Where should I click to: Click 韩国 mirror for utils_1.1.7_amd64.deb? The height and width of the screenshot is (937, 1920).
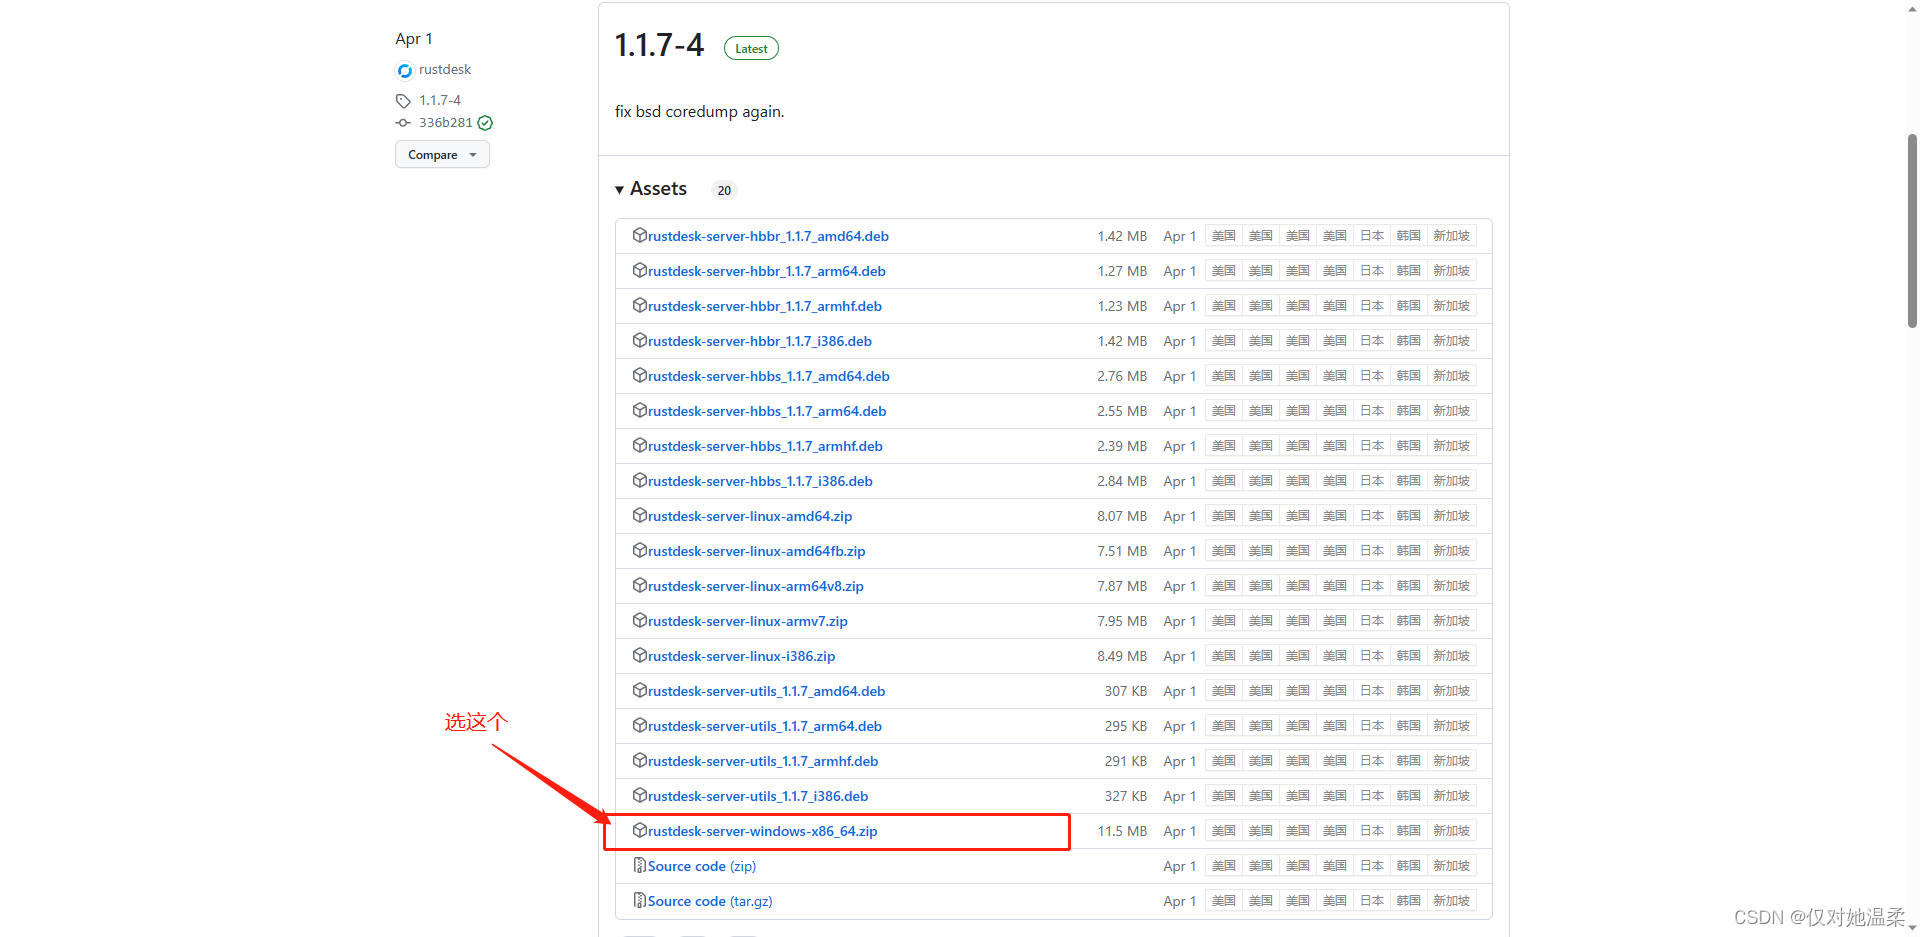(1409, 691)
